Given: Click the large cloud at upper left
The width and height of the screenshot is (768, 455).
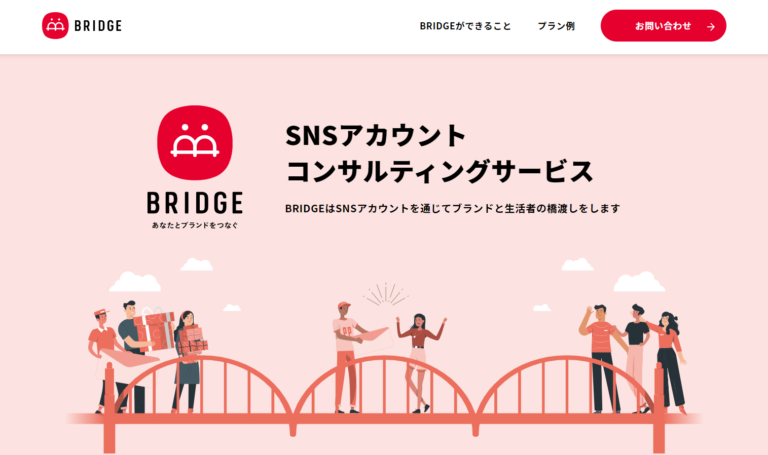Looking at the screenshot, I should click(135, 282).
